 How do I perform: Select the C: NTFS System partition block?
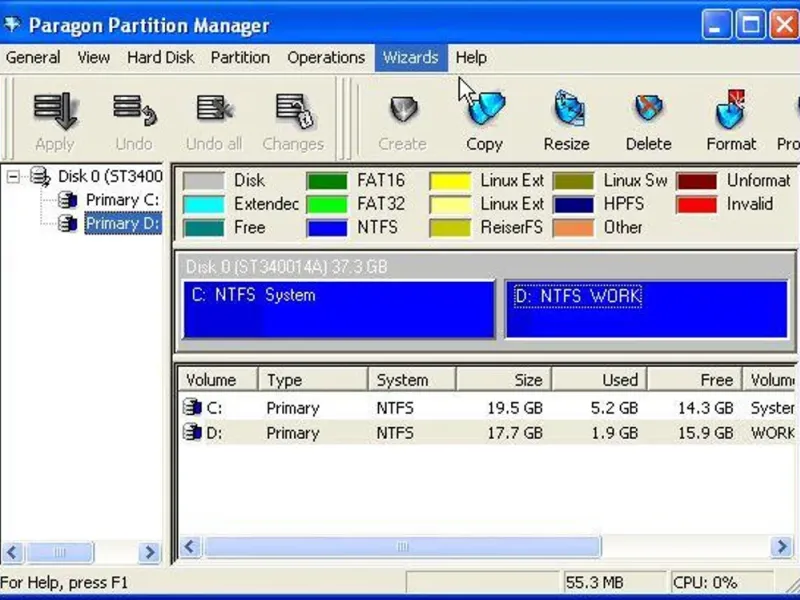point(339,310)
